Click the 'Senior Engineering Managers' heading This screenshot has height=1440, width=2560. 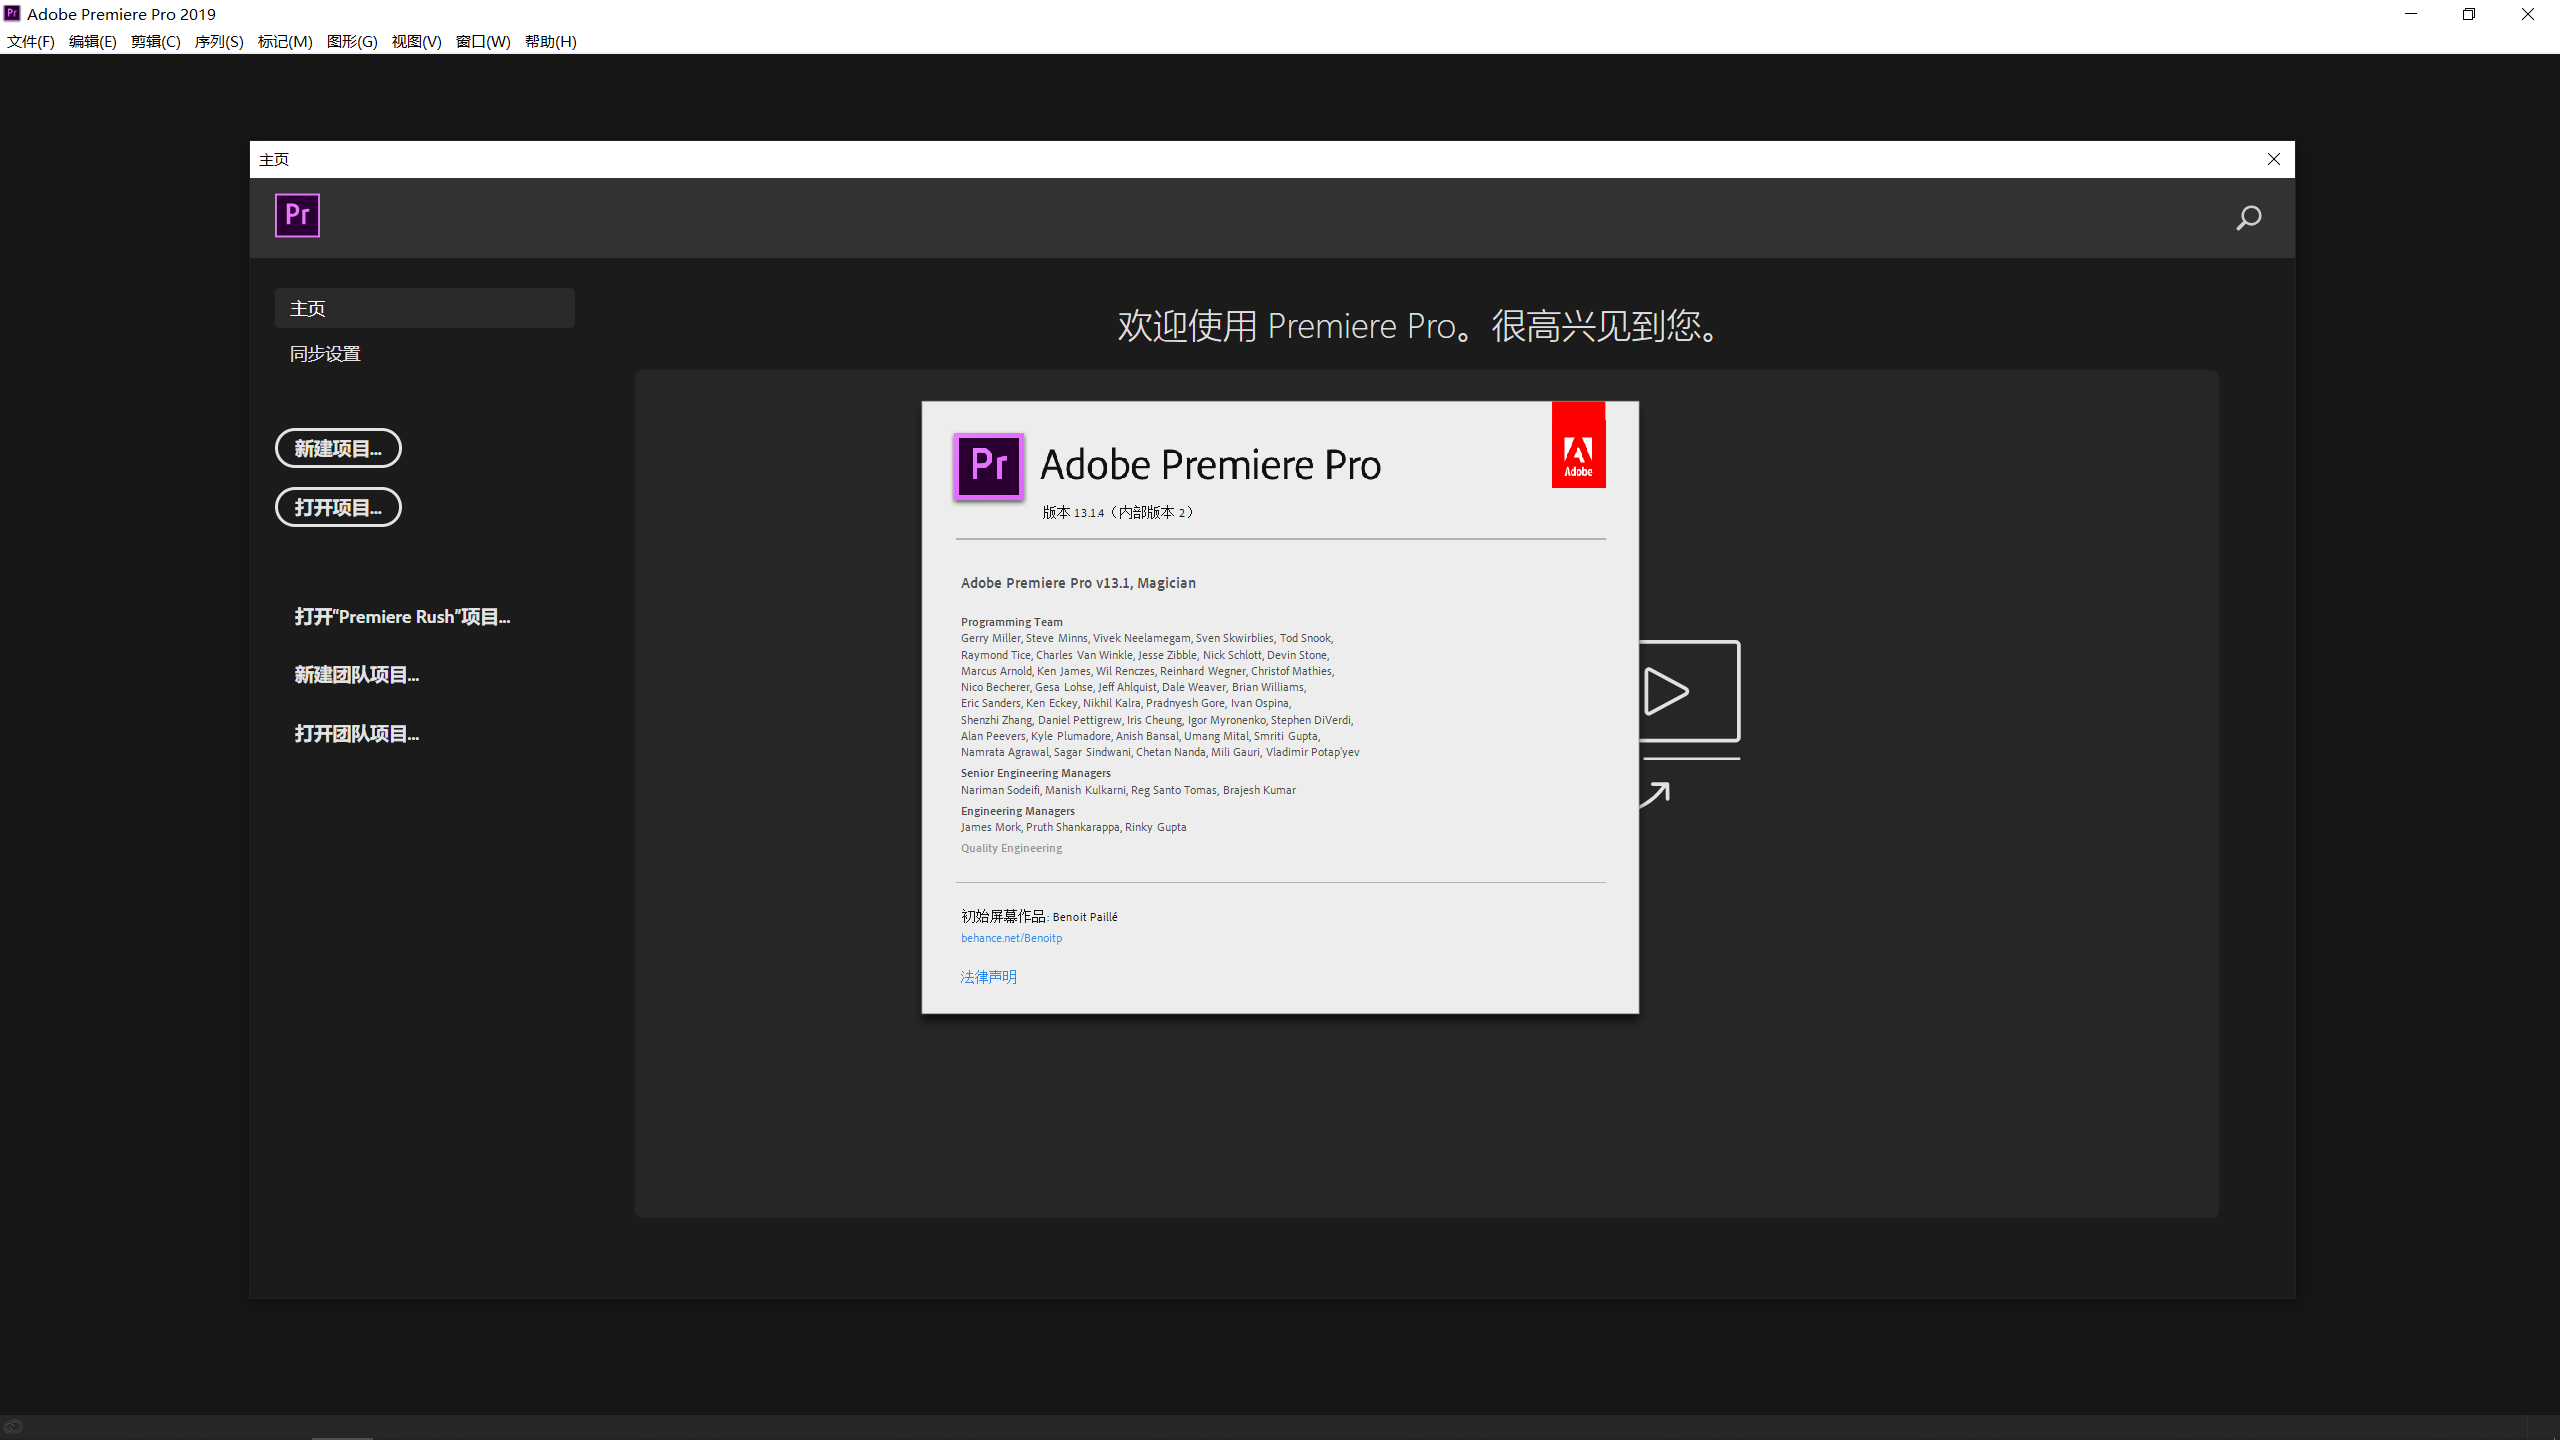[x=1035, y=773]
